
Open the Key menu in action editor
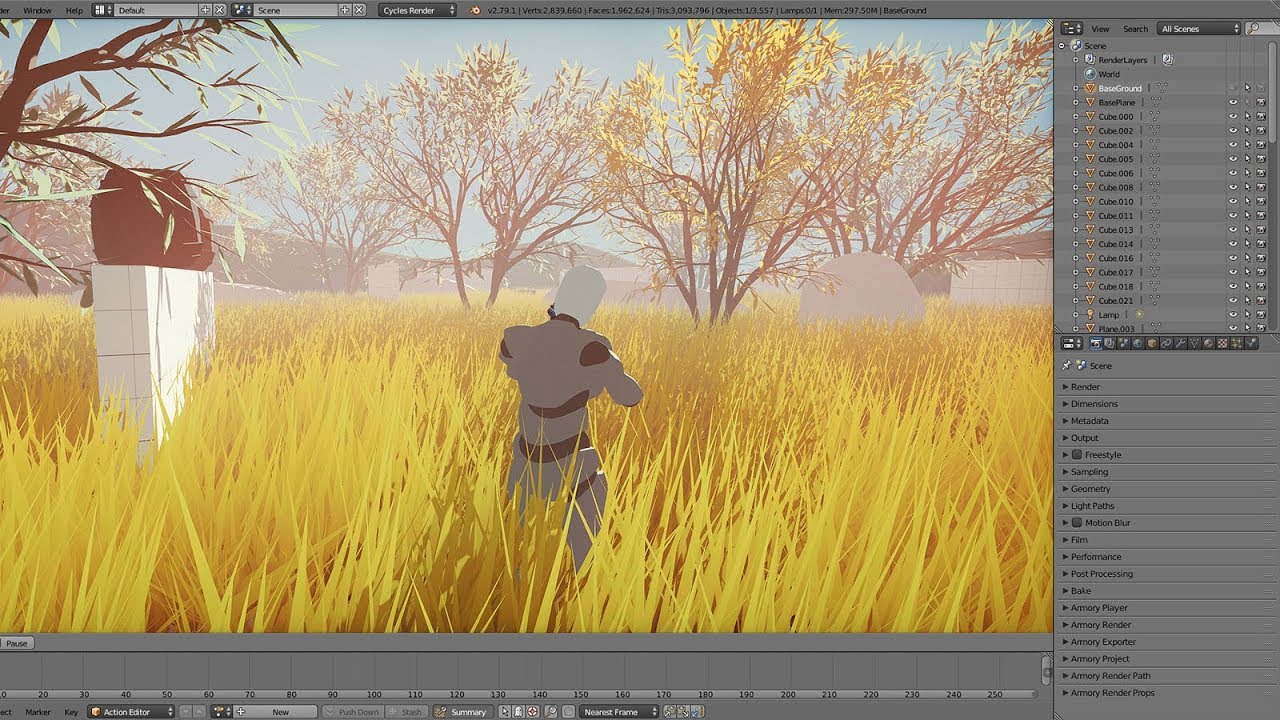(x=71, y=712)
